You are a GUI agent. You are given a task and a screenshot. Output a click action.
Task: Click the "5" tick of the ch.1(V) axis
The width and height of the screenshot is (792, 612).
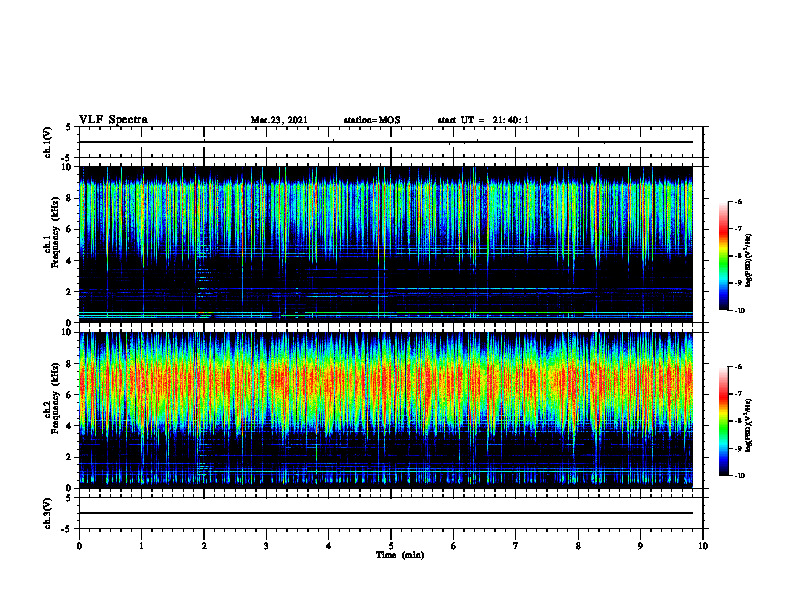pos(69,127)
